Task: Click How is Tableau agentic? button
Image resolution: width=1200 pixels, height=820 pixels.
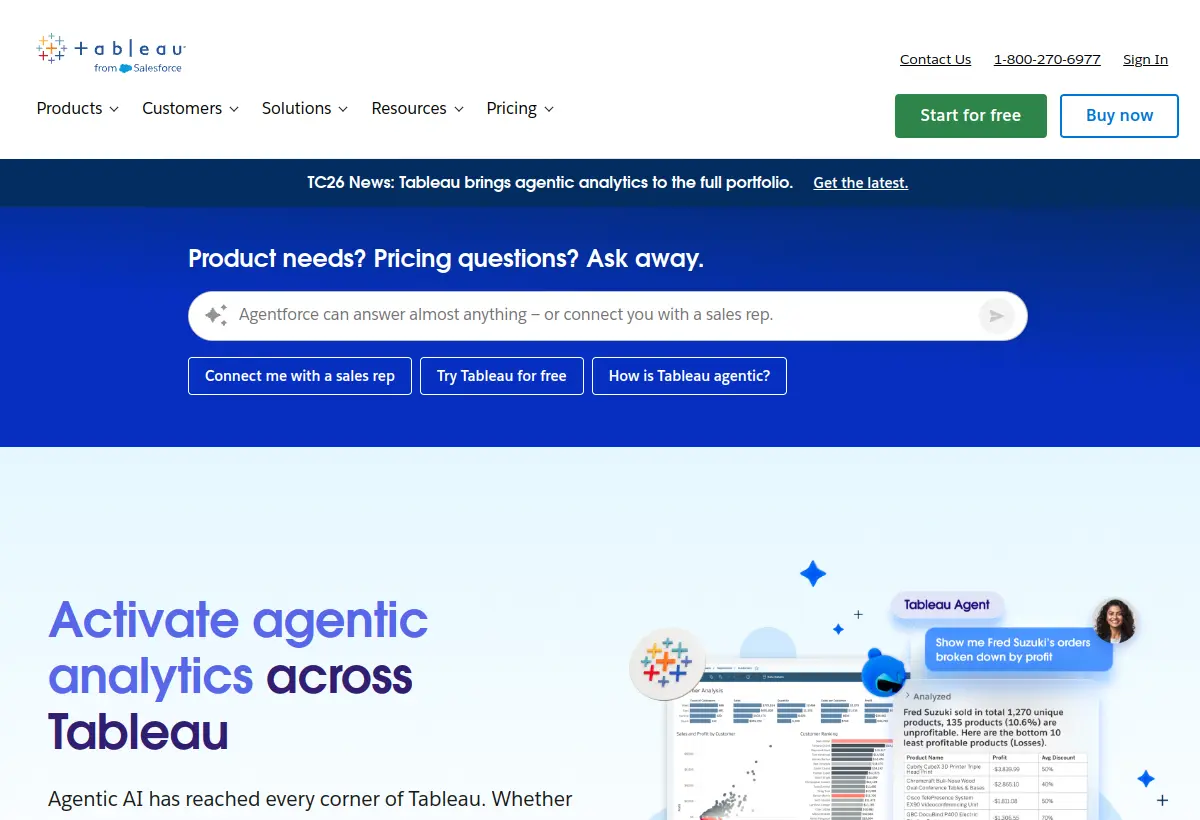Action: click(x=689, y=376)
